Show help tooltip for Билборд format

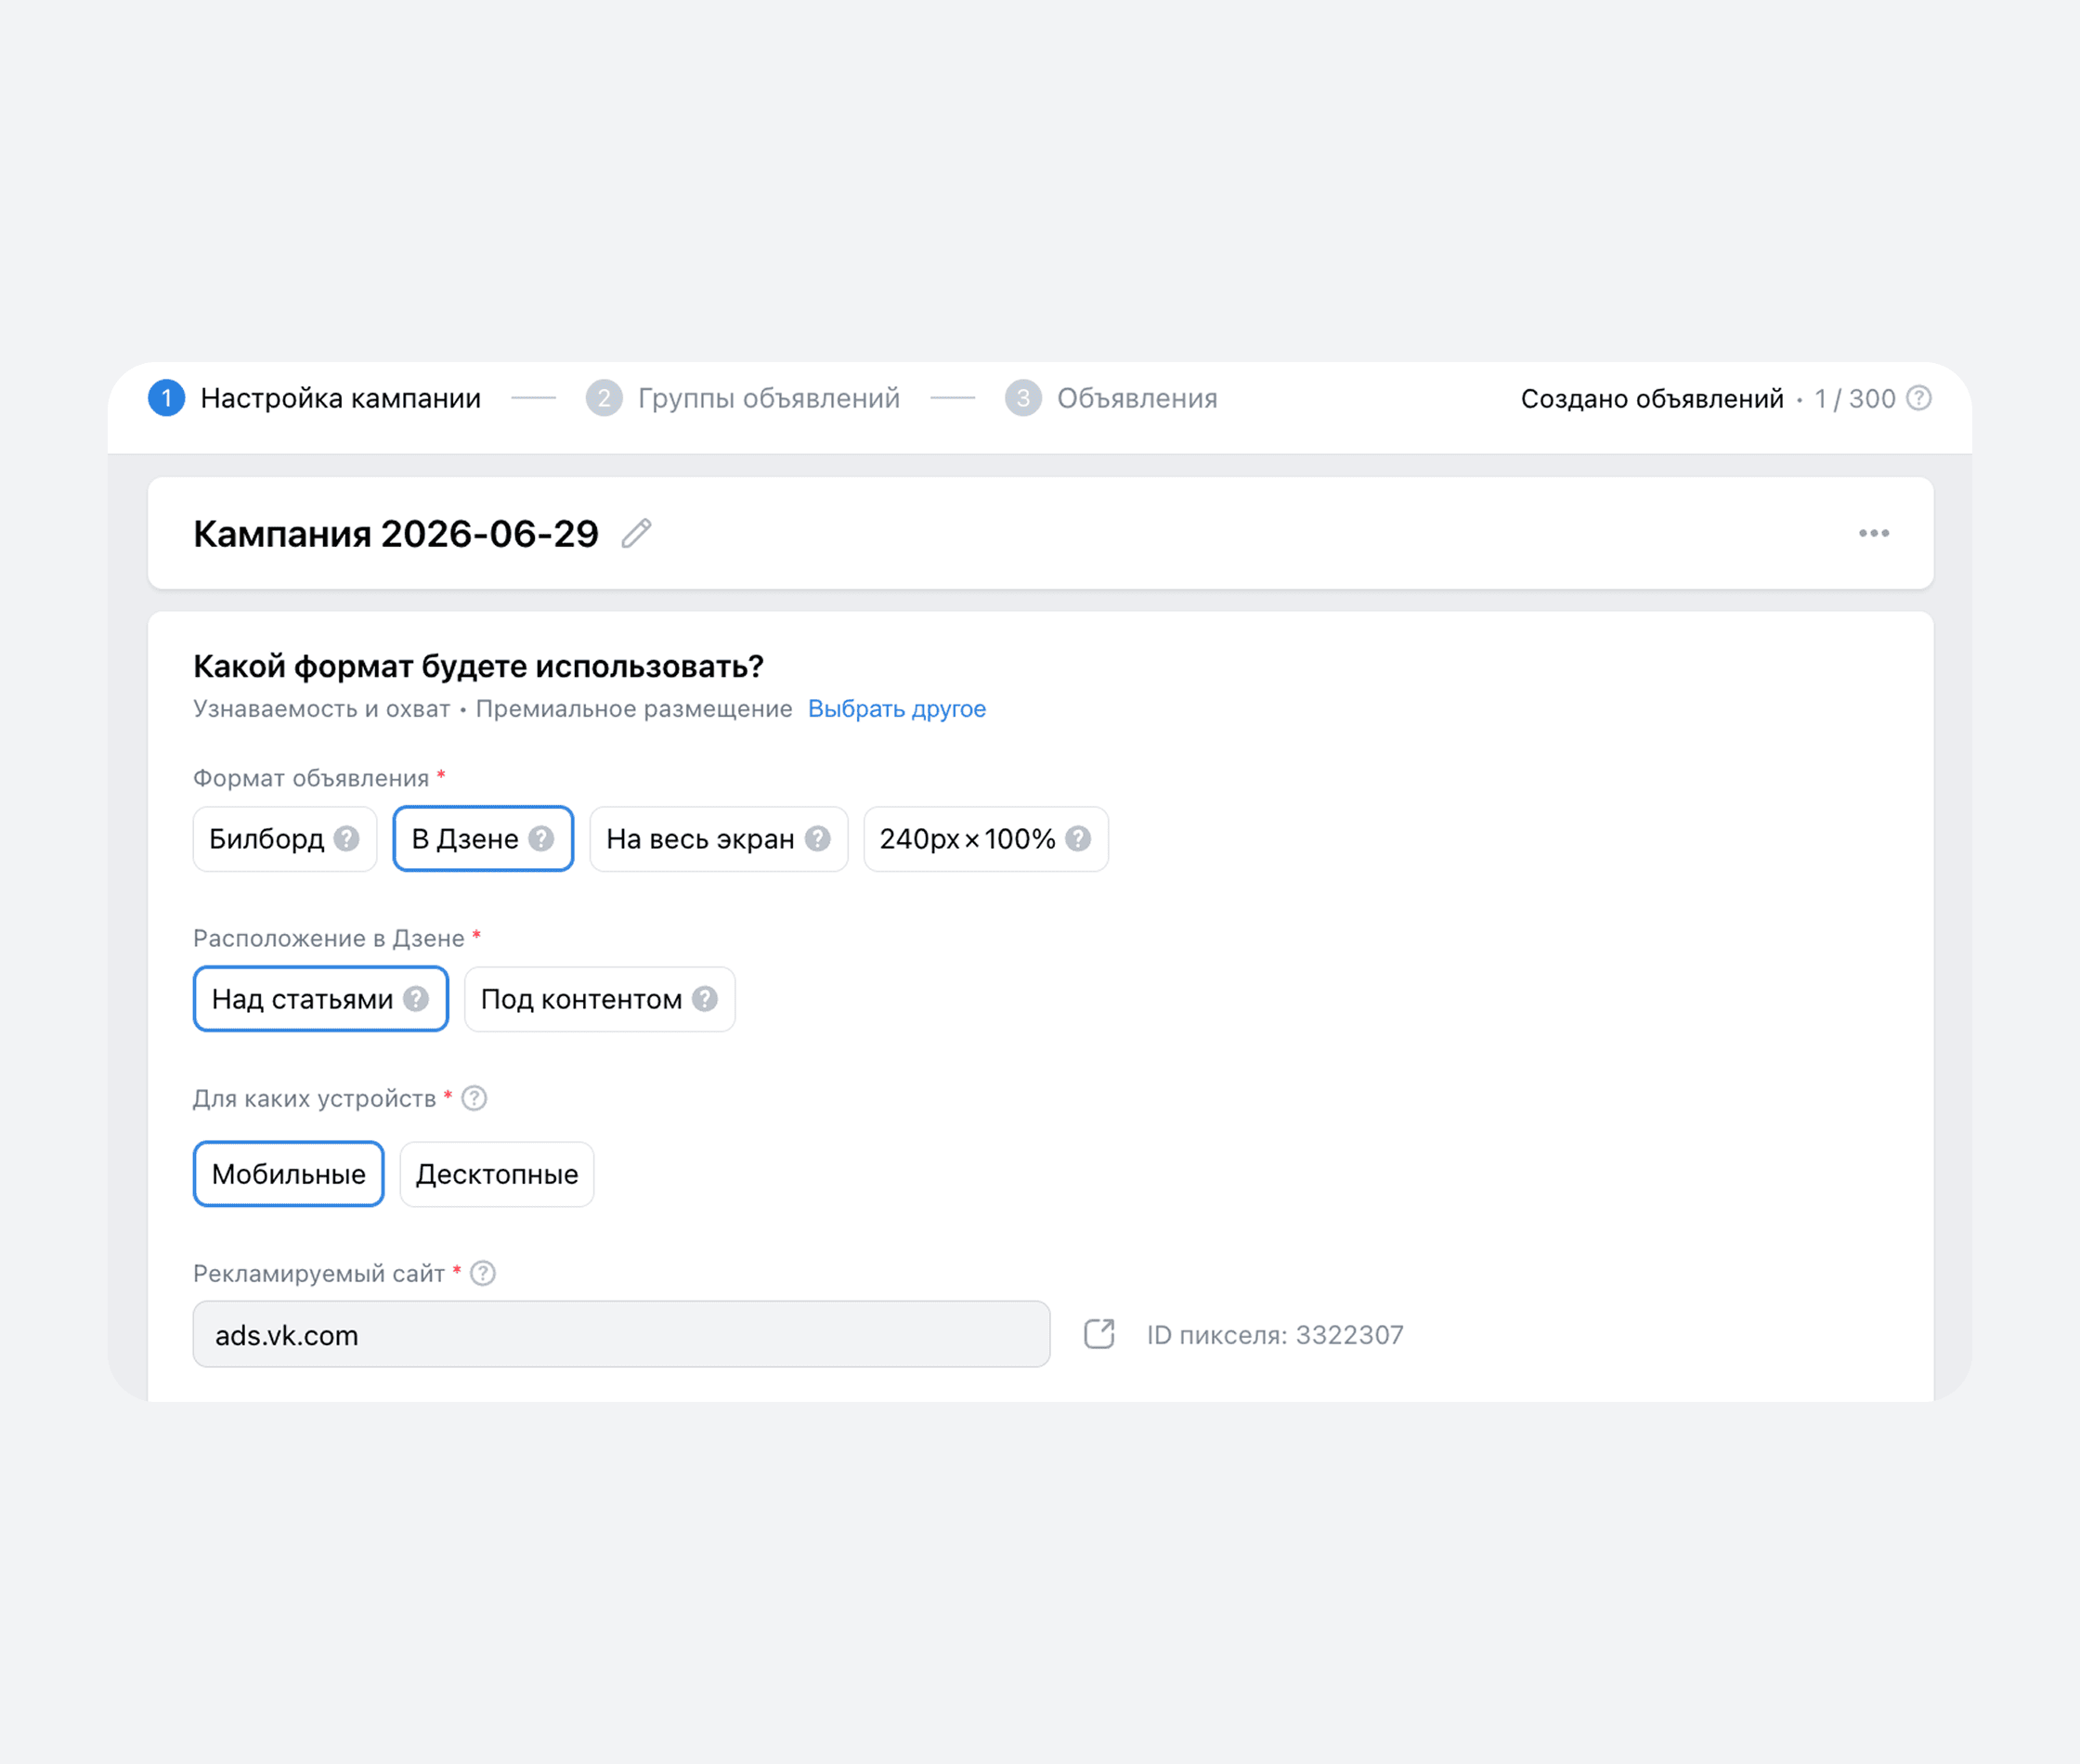[347, 838]
